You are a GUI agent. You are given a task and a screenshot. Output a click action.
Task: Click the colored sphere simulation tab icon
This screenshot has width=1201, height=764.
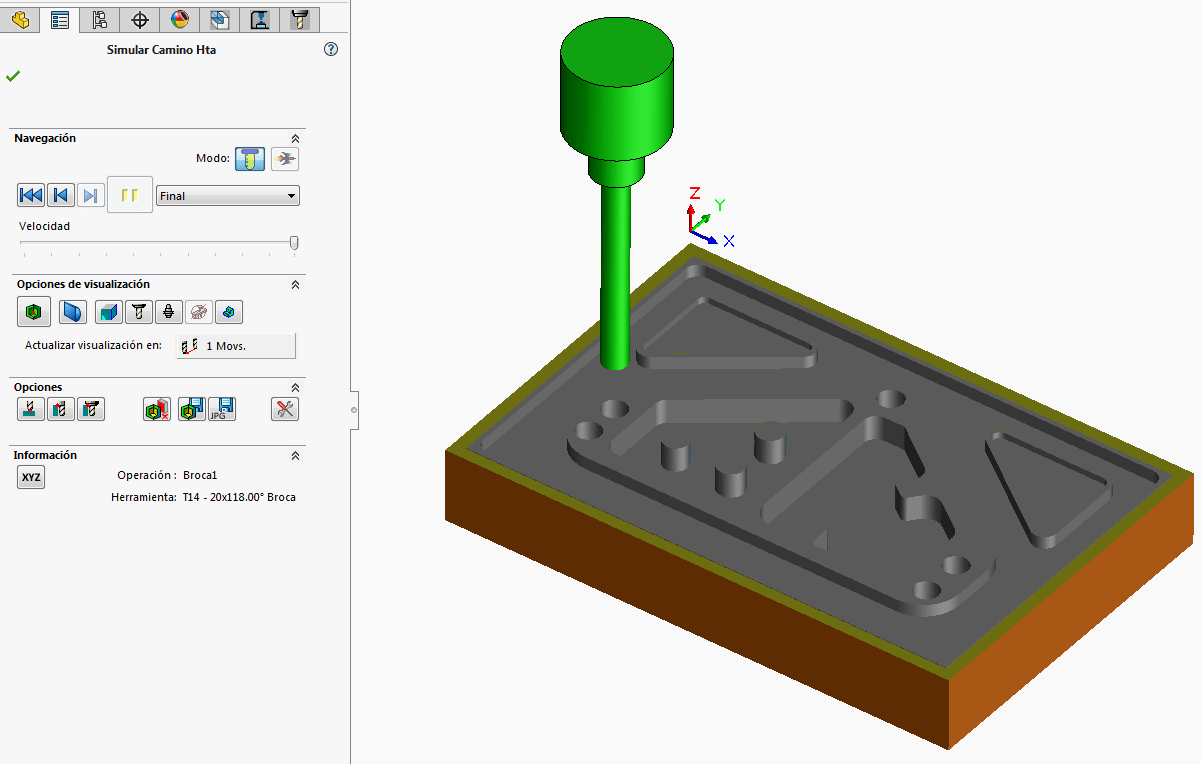(179, 19)
